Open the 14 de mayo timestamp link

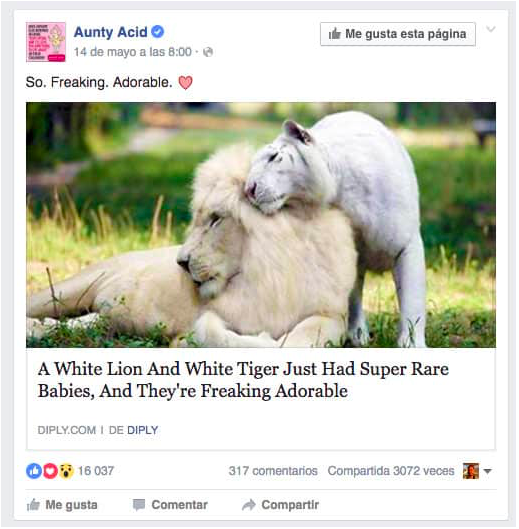tap(133, 52)
